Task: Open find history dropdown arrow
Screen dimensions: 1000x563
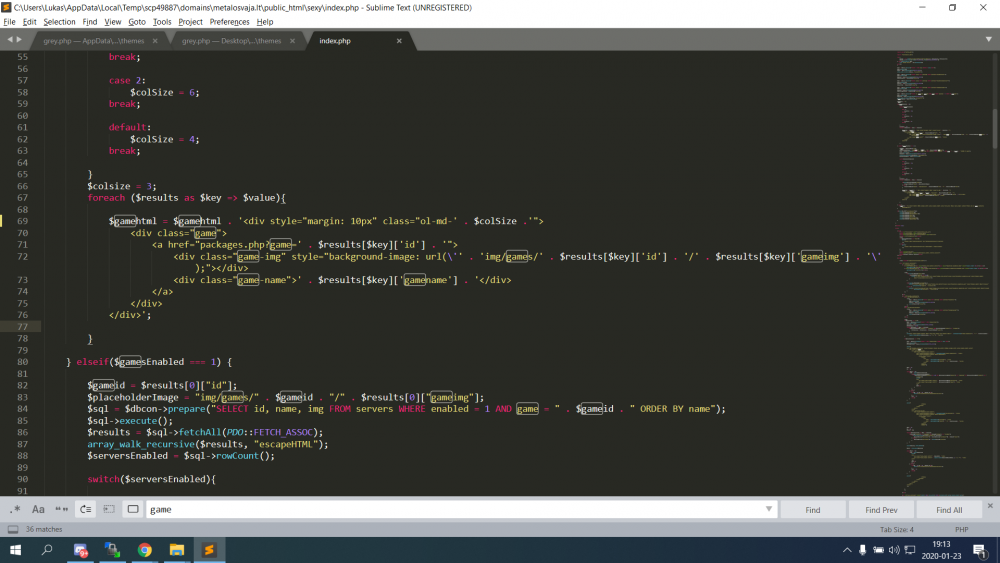Action: click(x=768, y=509)
